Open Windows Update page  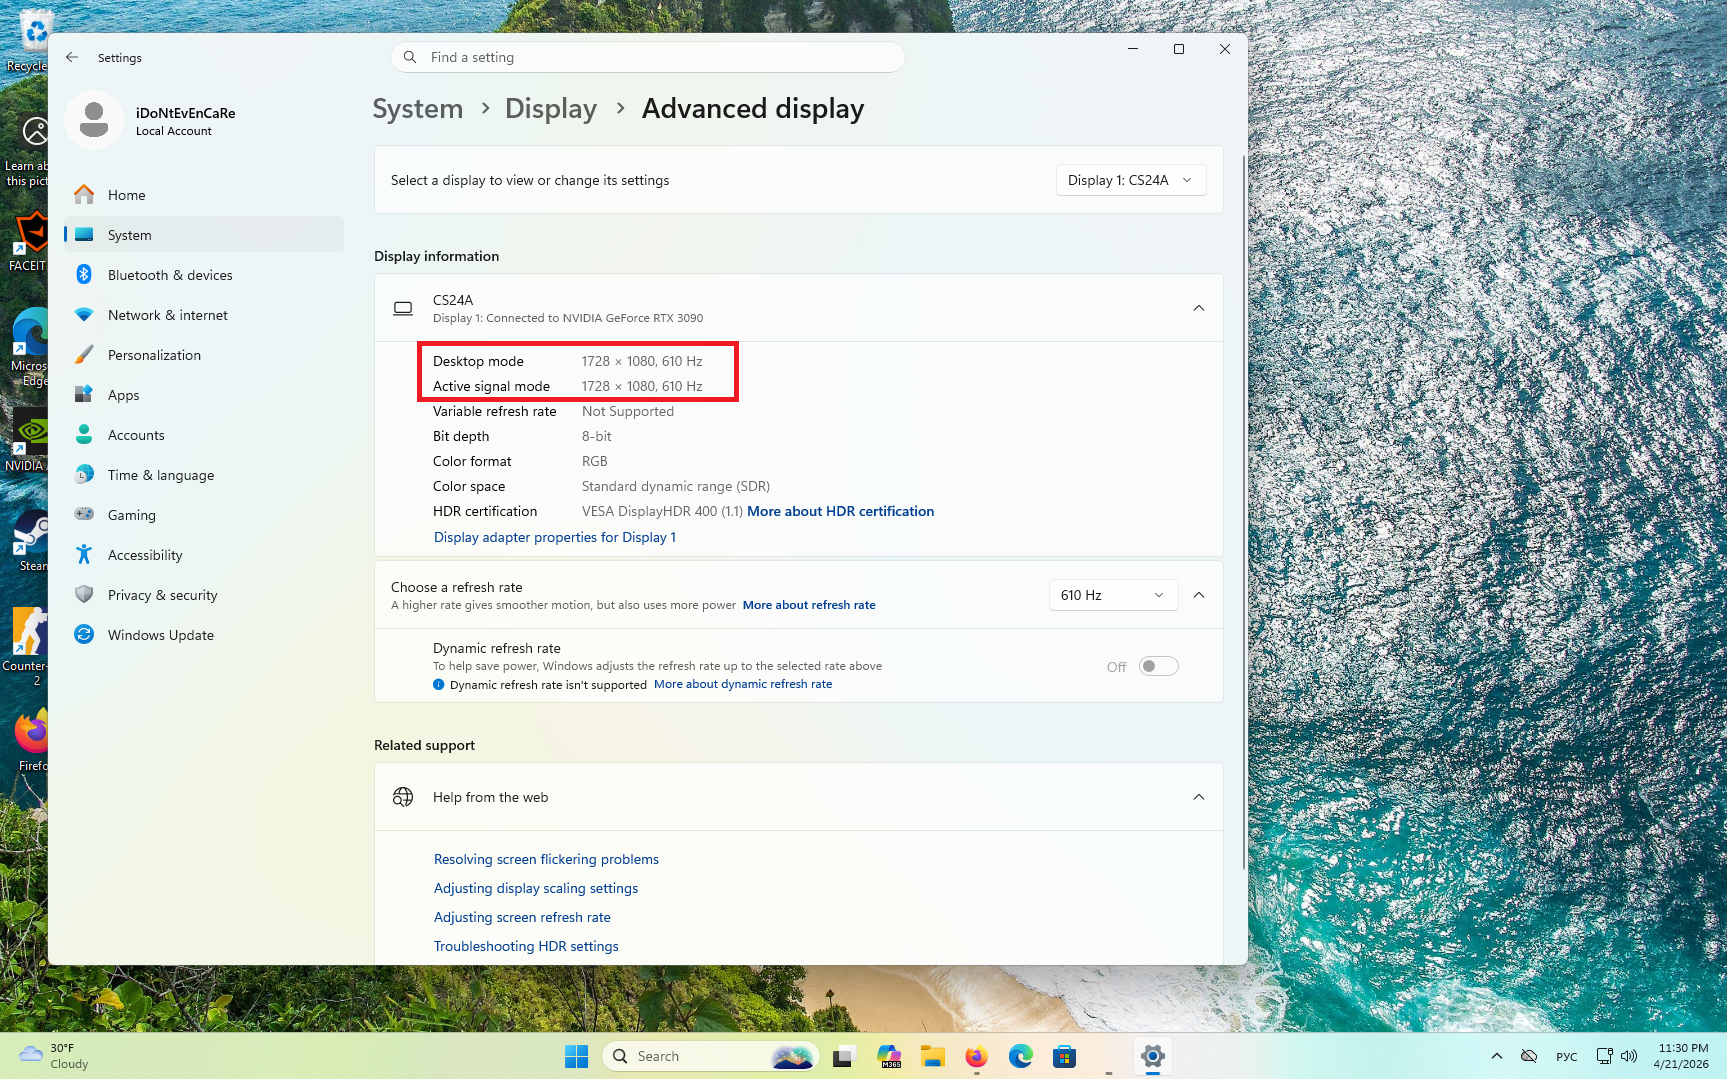(204, 634)
